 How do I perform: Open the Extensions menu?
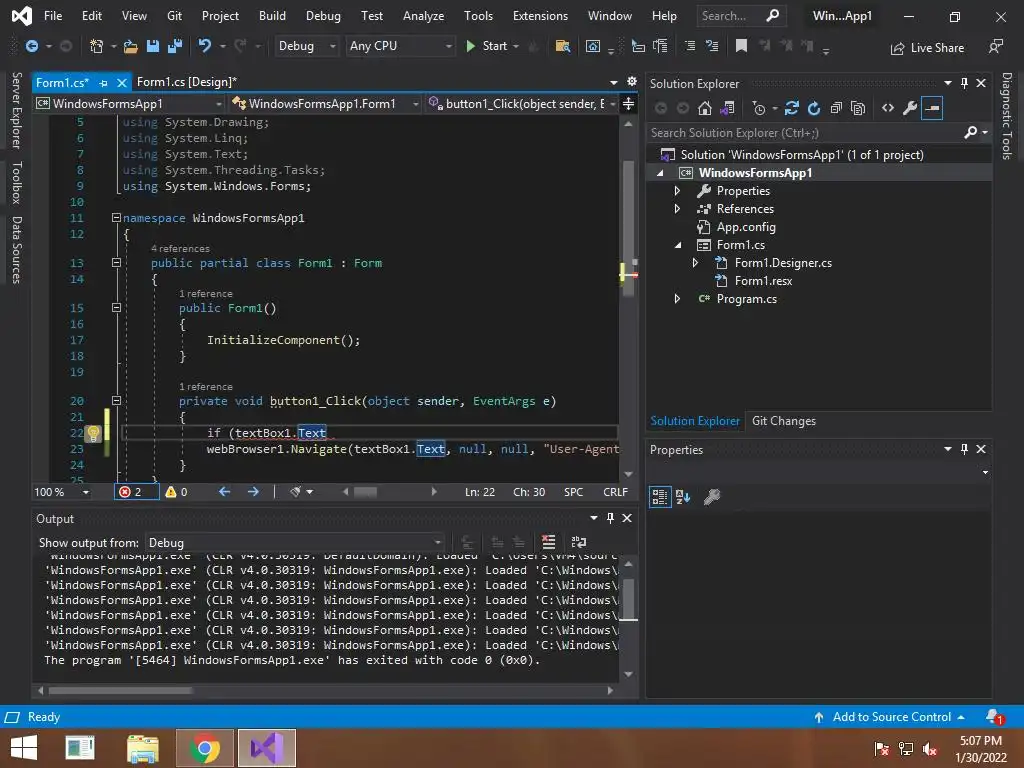[540, 16]
